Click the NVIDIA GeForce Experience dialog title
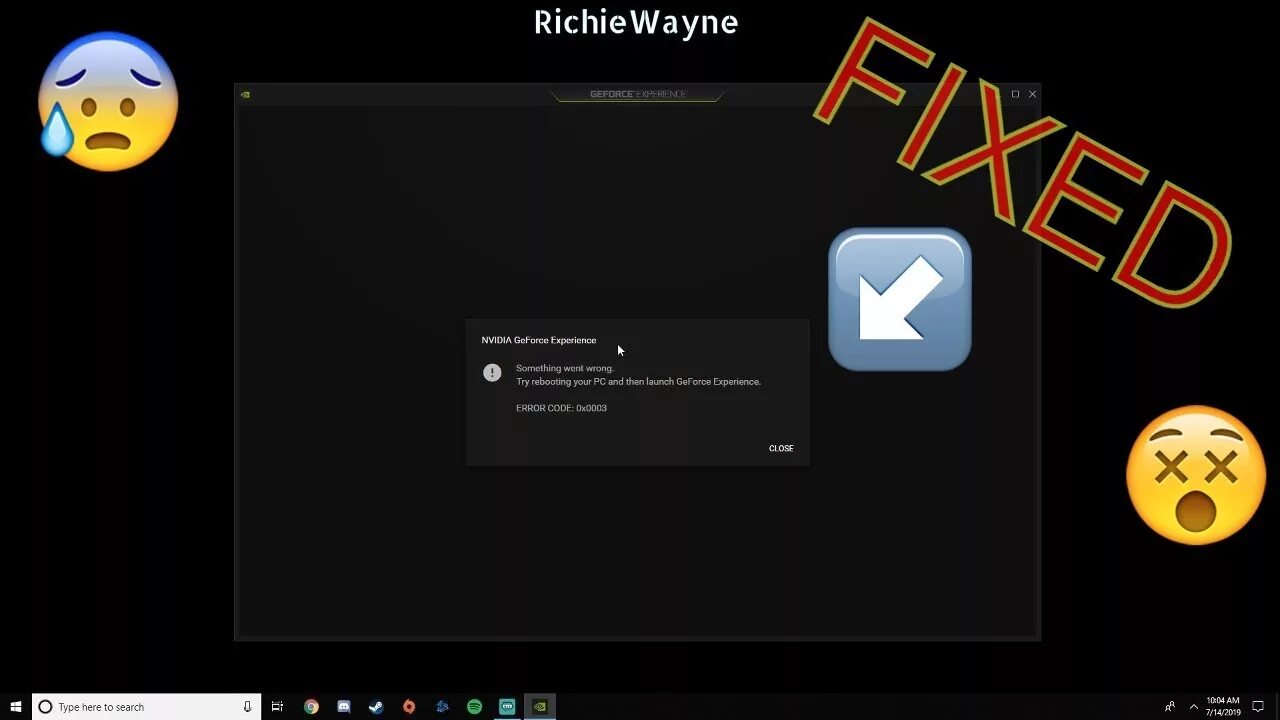The width and height of the screenshot is (1280, 720). coord(539,340)
